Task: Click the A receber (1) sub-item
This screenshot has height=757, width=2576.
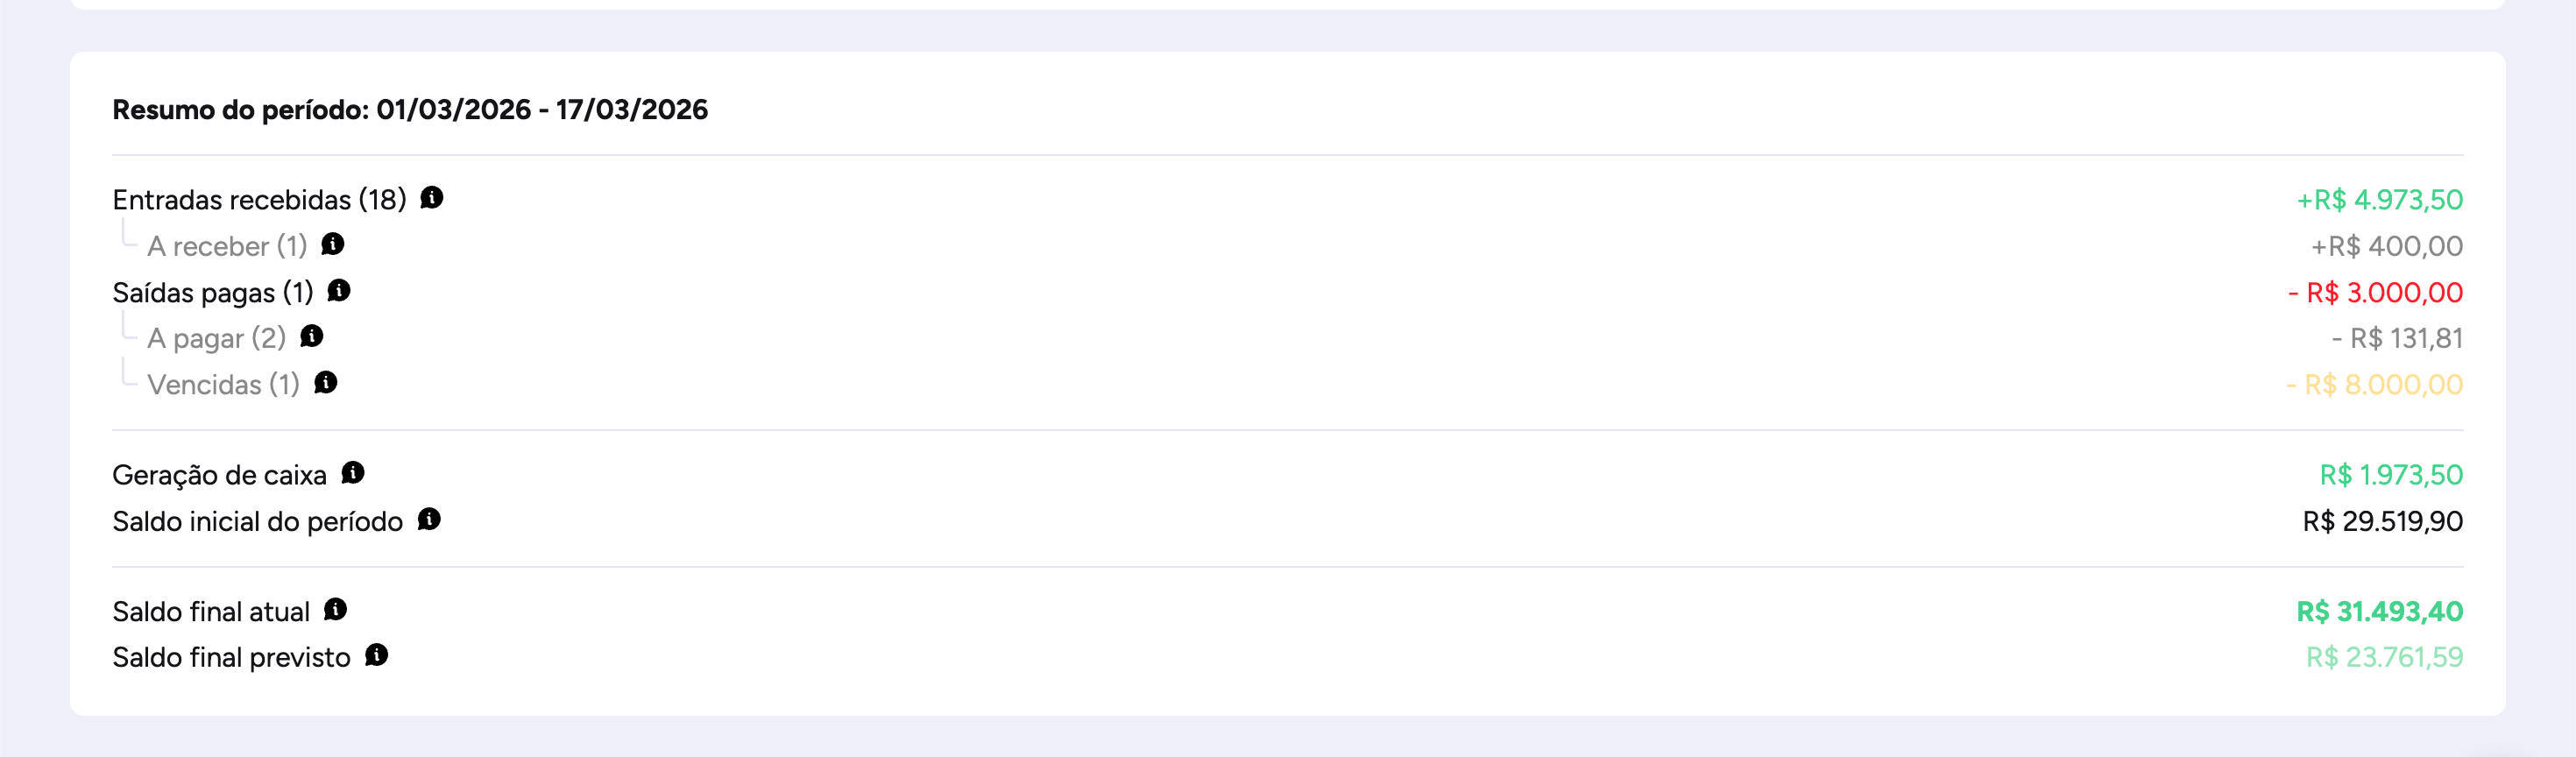Action: click(x=227, y=246)
